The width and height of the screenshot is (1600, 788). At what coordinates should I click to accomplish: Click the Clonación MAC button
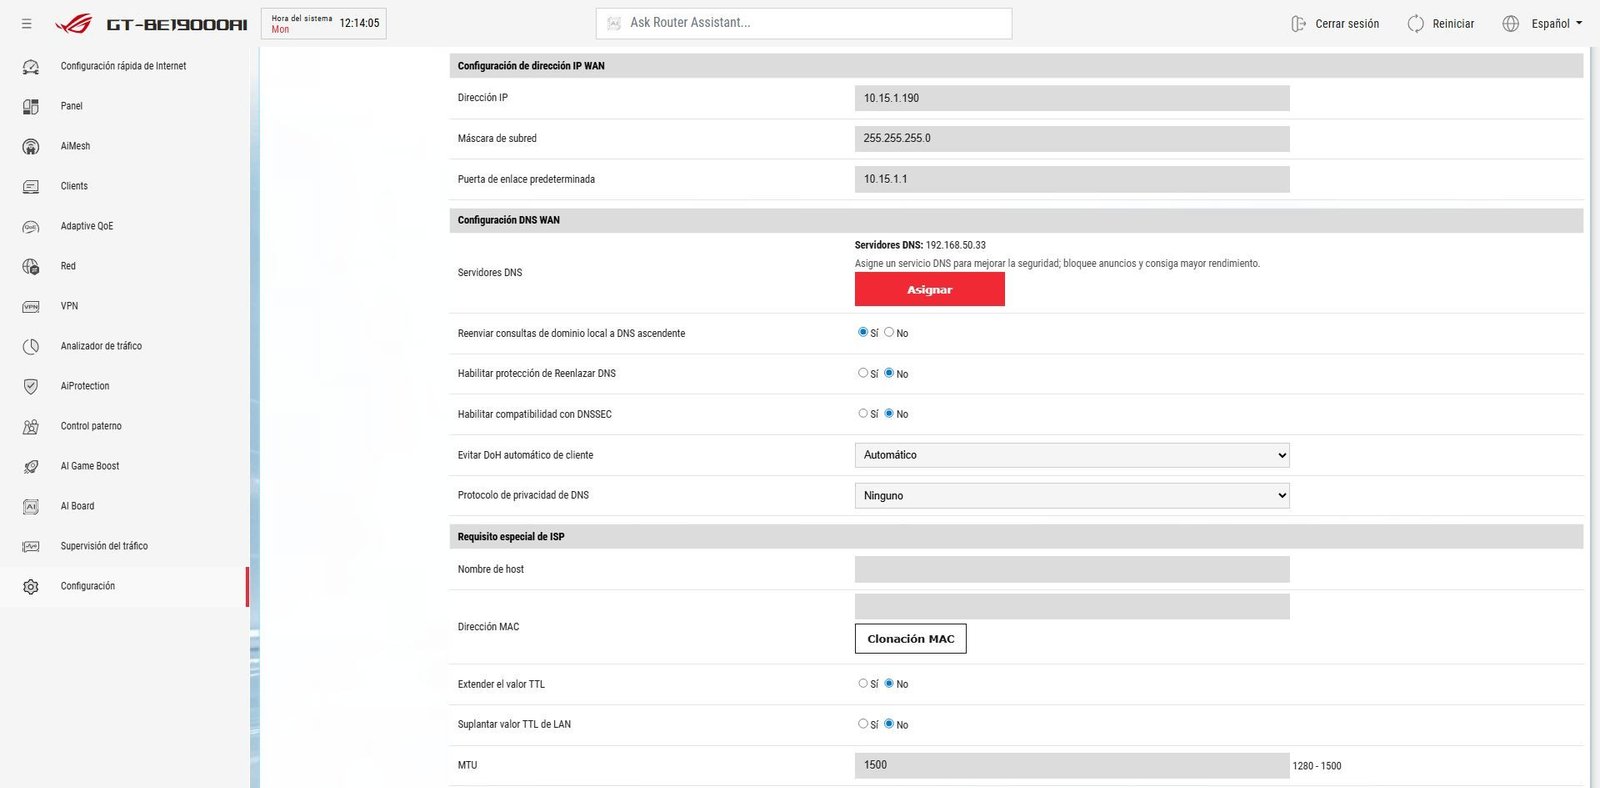click(x=911, y=638)
